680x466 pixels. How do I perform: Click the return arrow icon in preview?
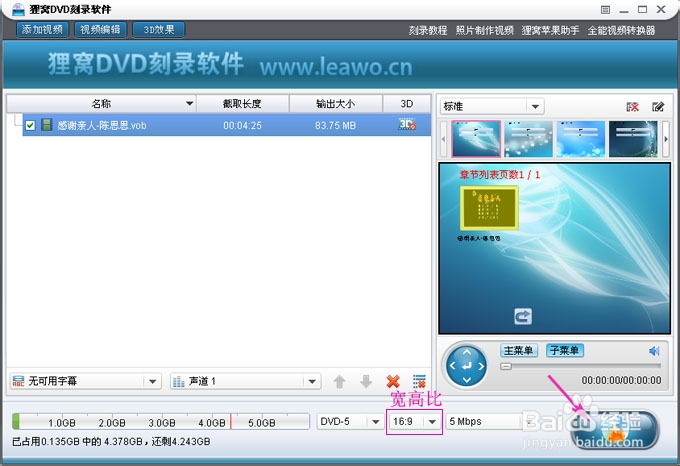click(x=523, y=316)
